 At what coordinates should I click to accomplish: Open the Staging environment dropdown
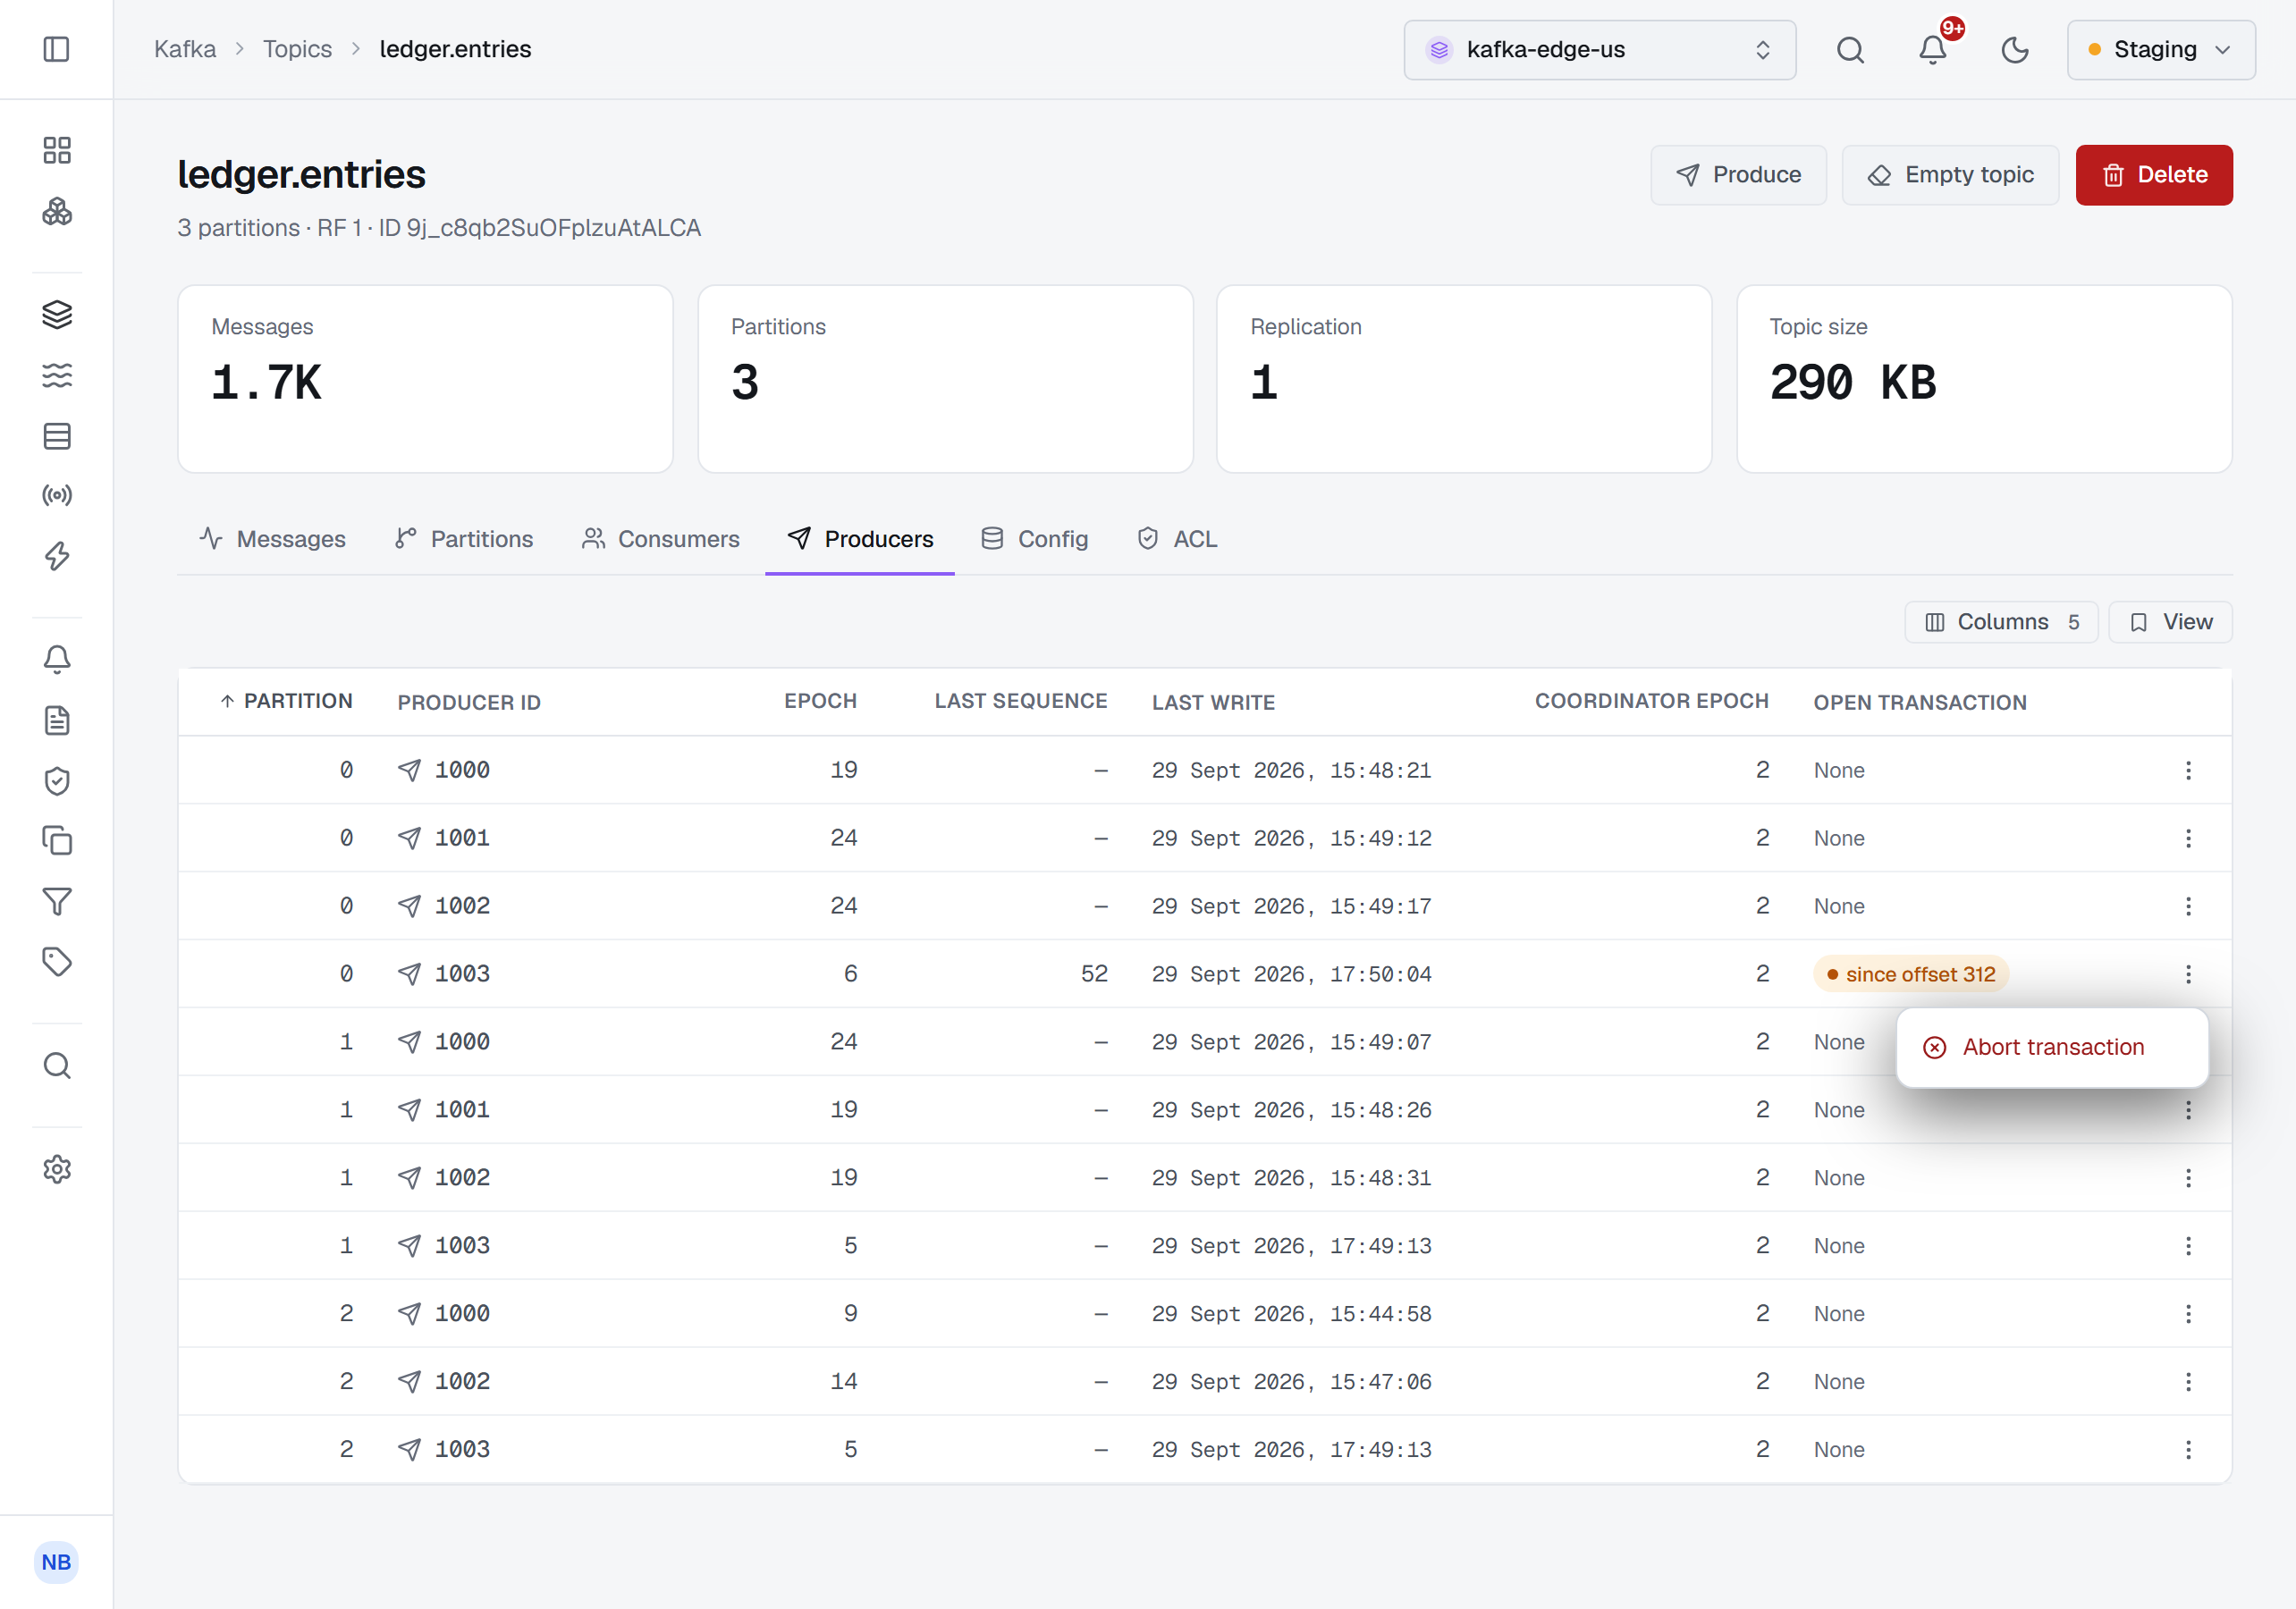[2161, 50]
